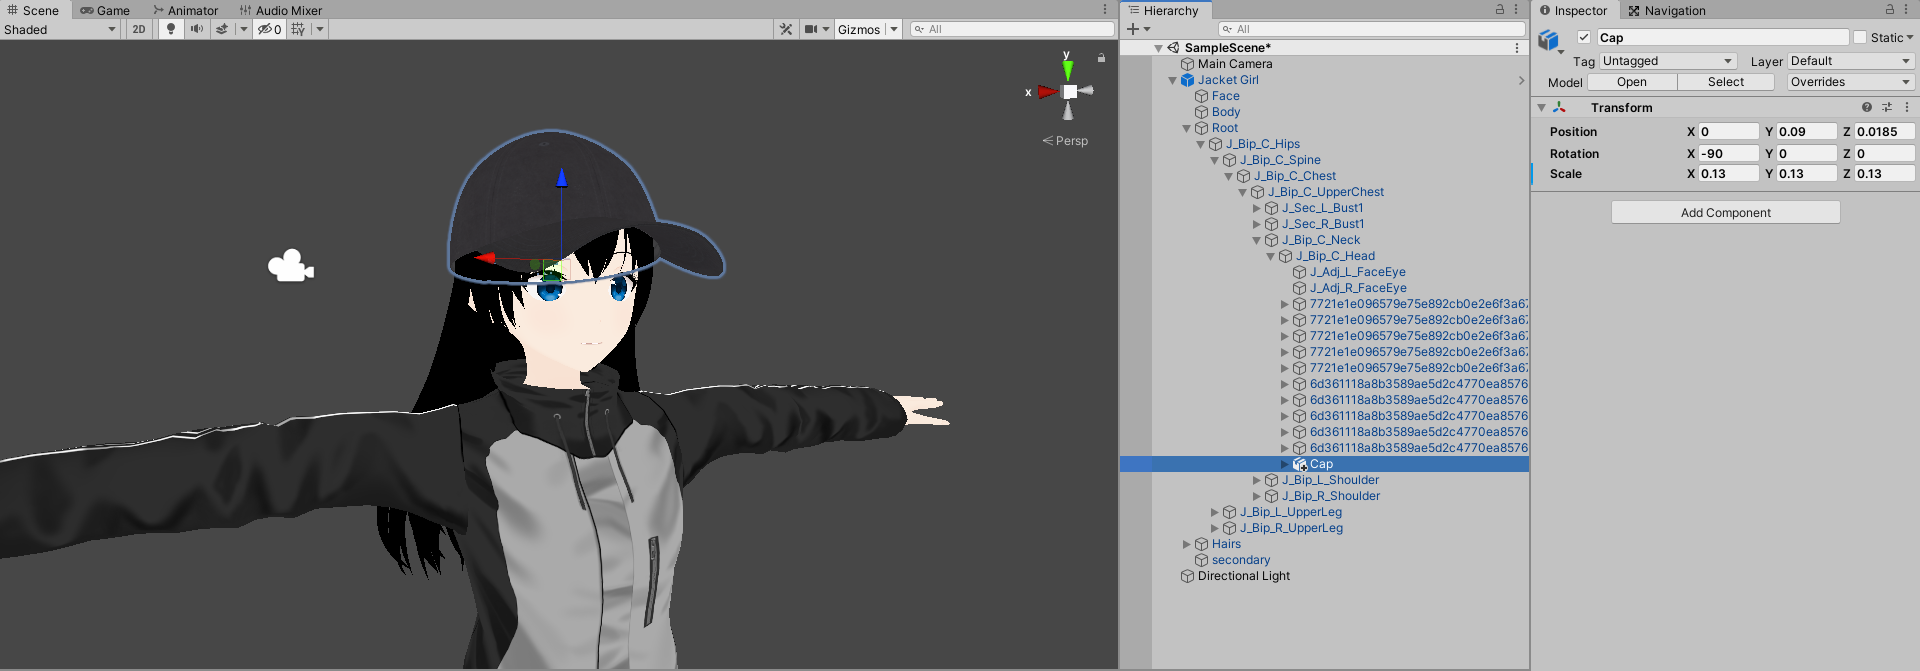Screen dimensions: 1920x671
Task: Open Cap game object icon picker
Action: tap(1550, 41)
